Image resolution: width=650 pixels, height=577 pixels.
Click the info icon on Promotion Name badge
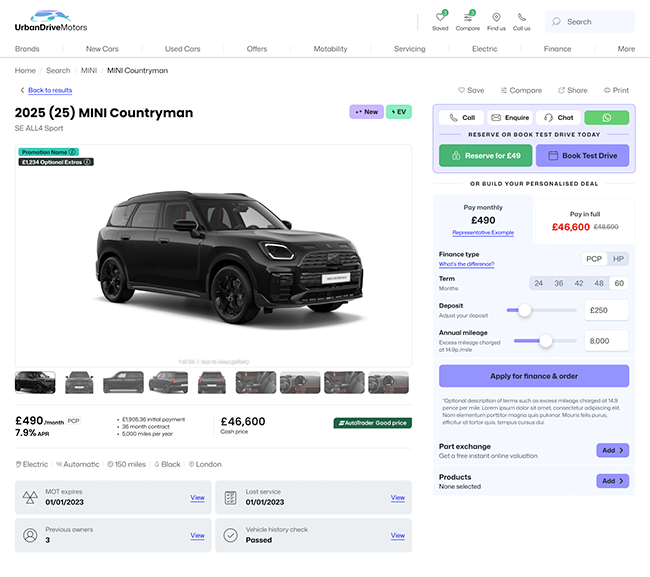point(72,152)
